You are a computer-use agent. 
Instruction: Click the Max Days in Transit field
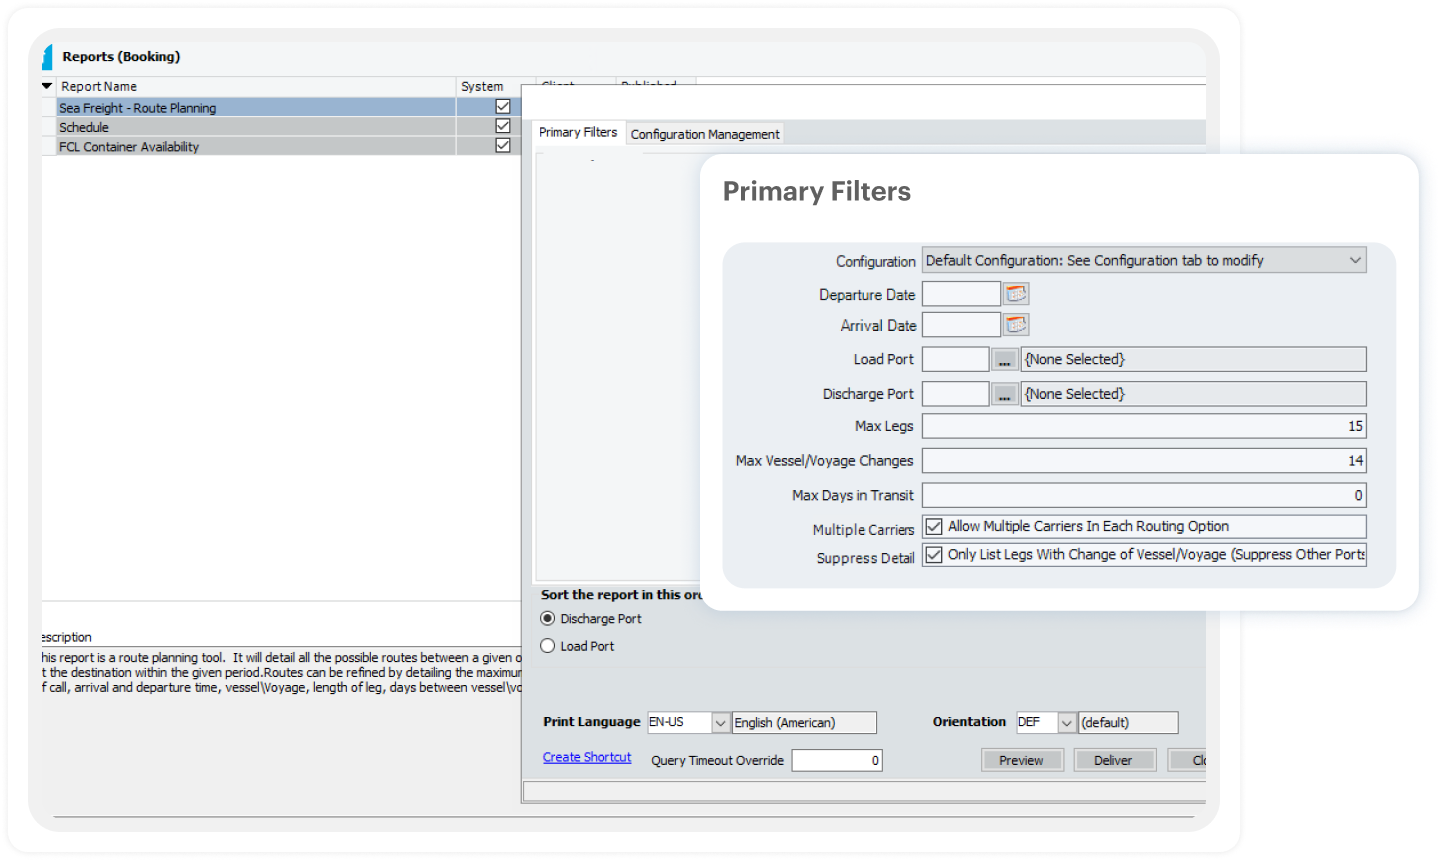tap(1143, 496)
